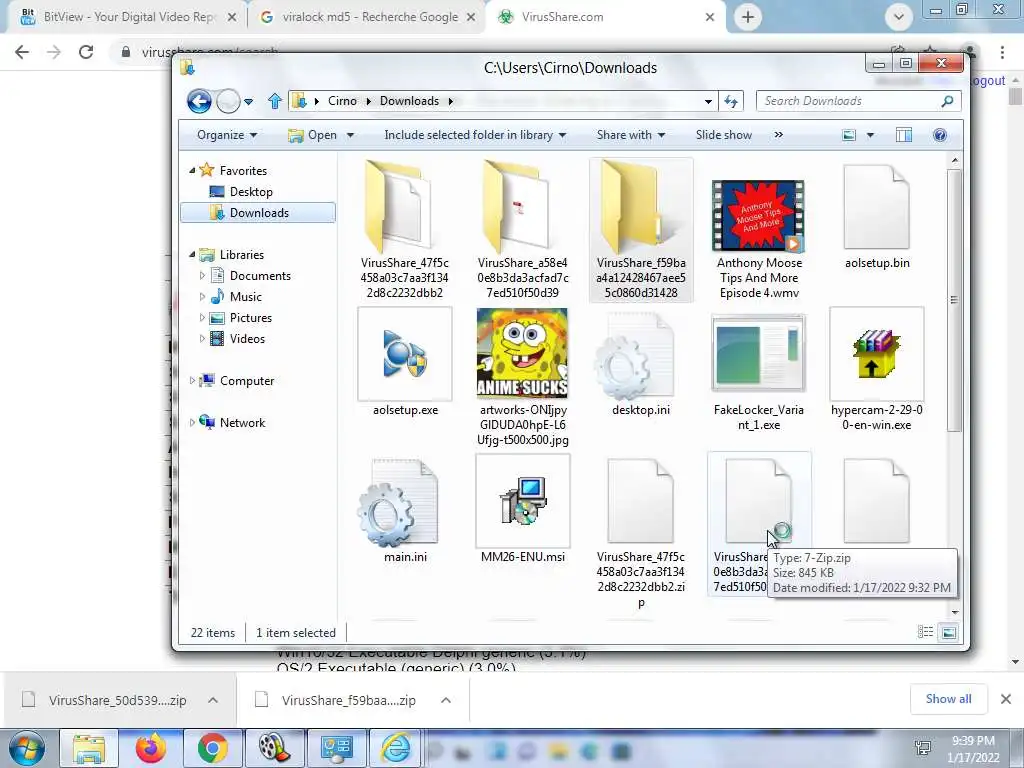
Task: Open the Share with menu
Action: point(630,135)
